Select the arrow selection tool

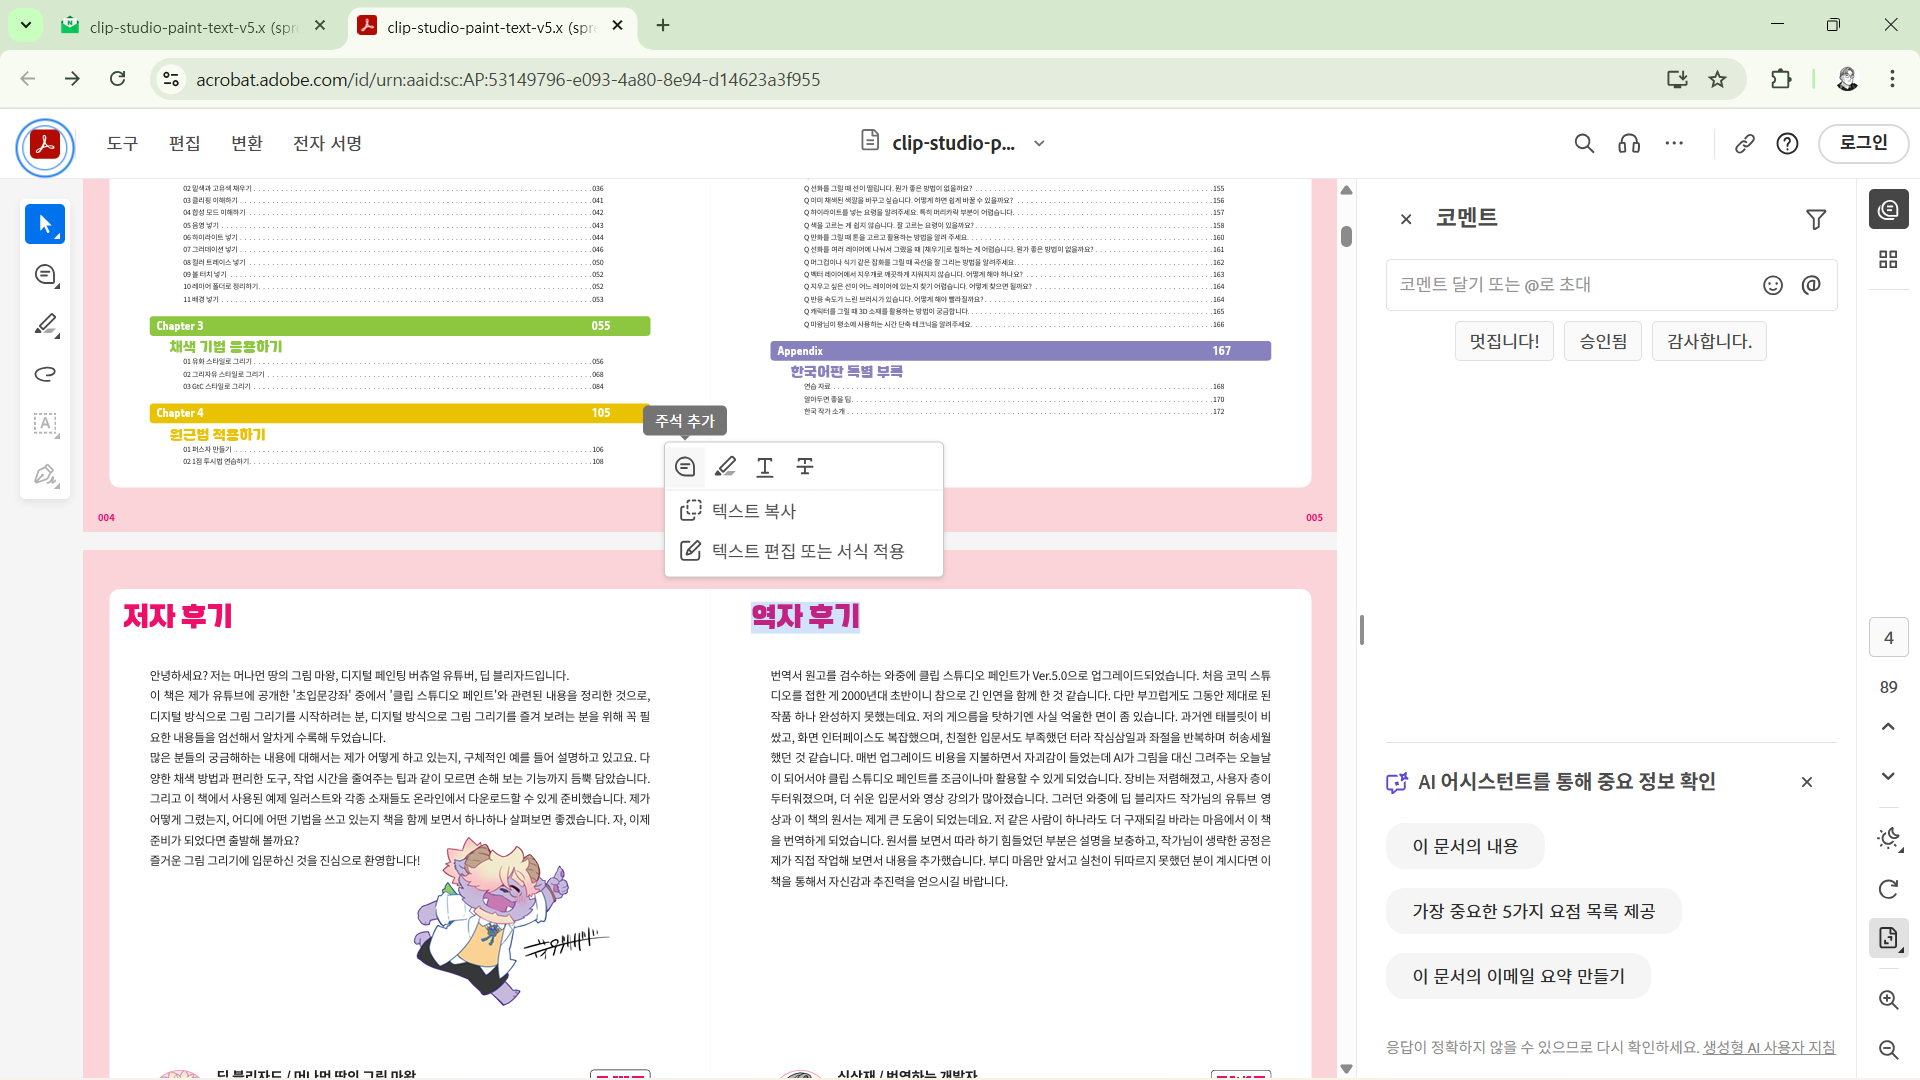[x=45, y=224]
